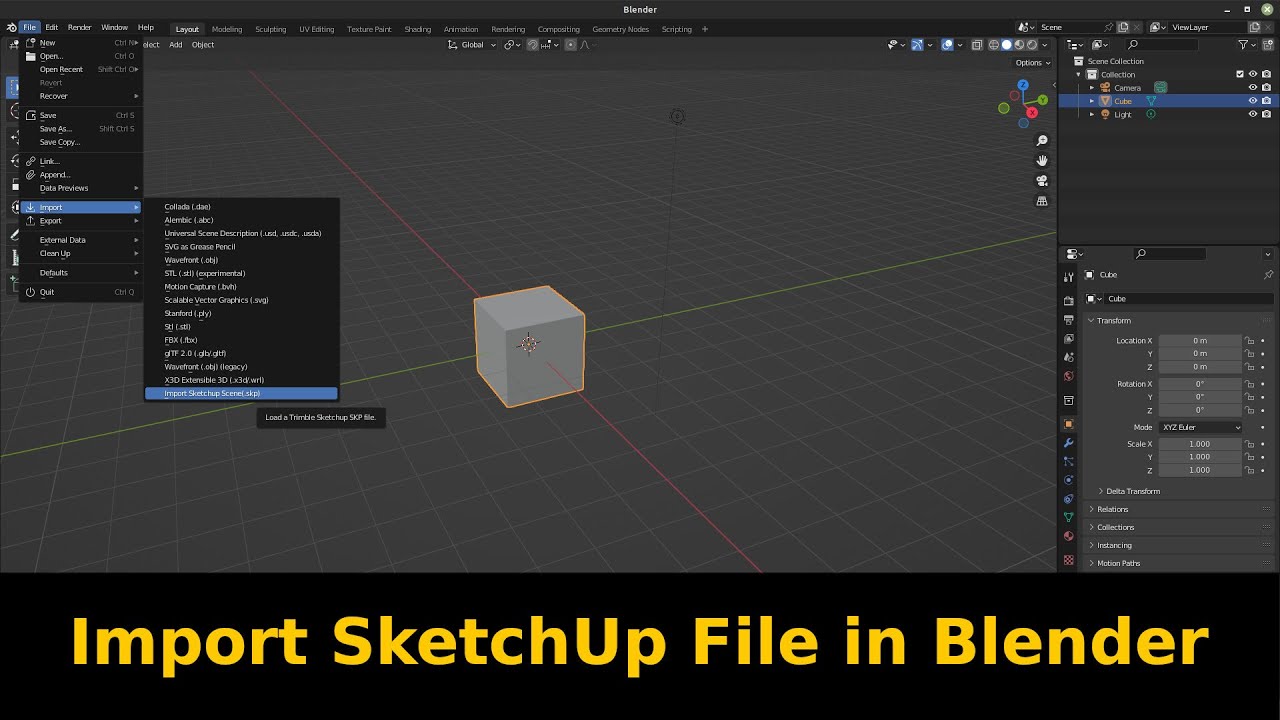The width and height of the screenshot is (1280, 720).
Task: Select Collada (.dae) import option
Action: (241, 207)
